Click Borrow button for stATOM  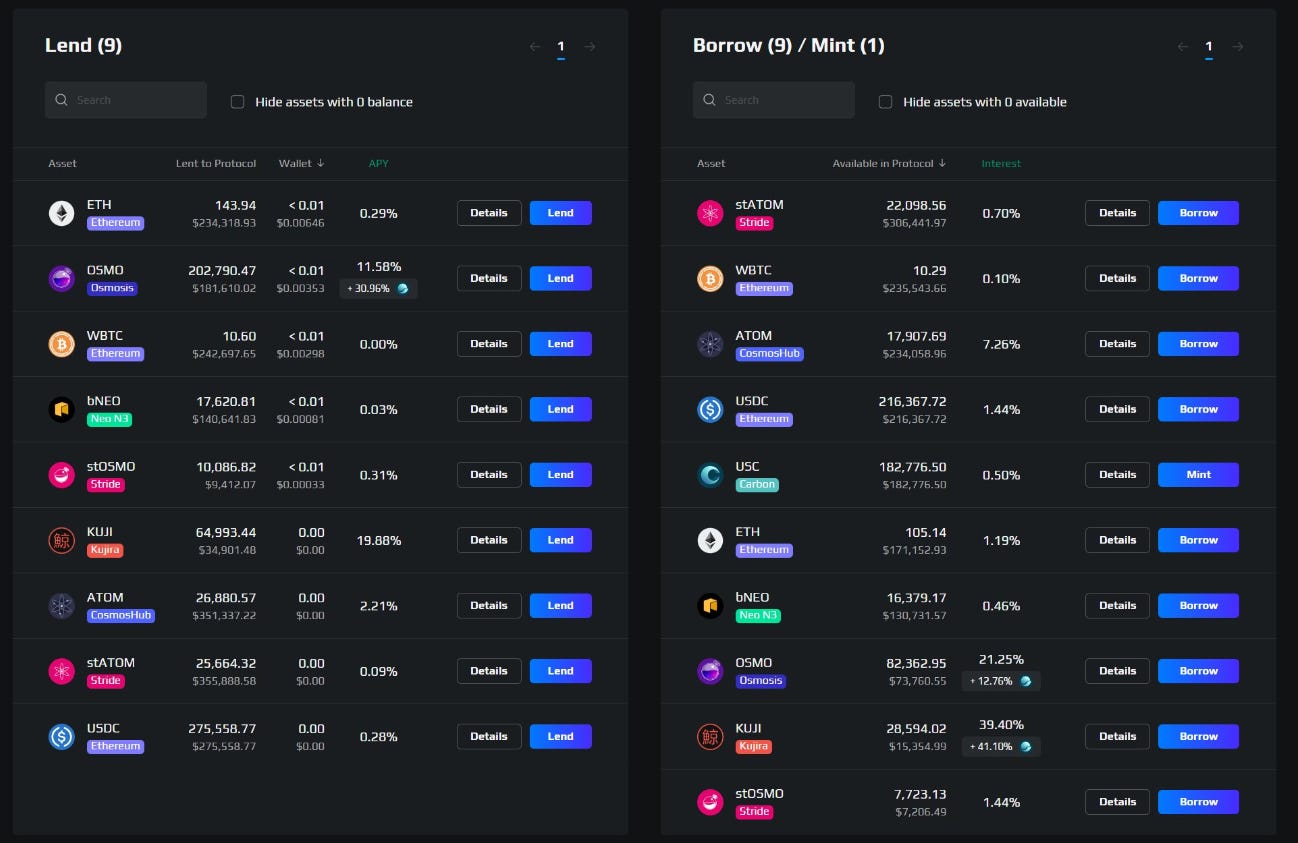click(1198, 213)
